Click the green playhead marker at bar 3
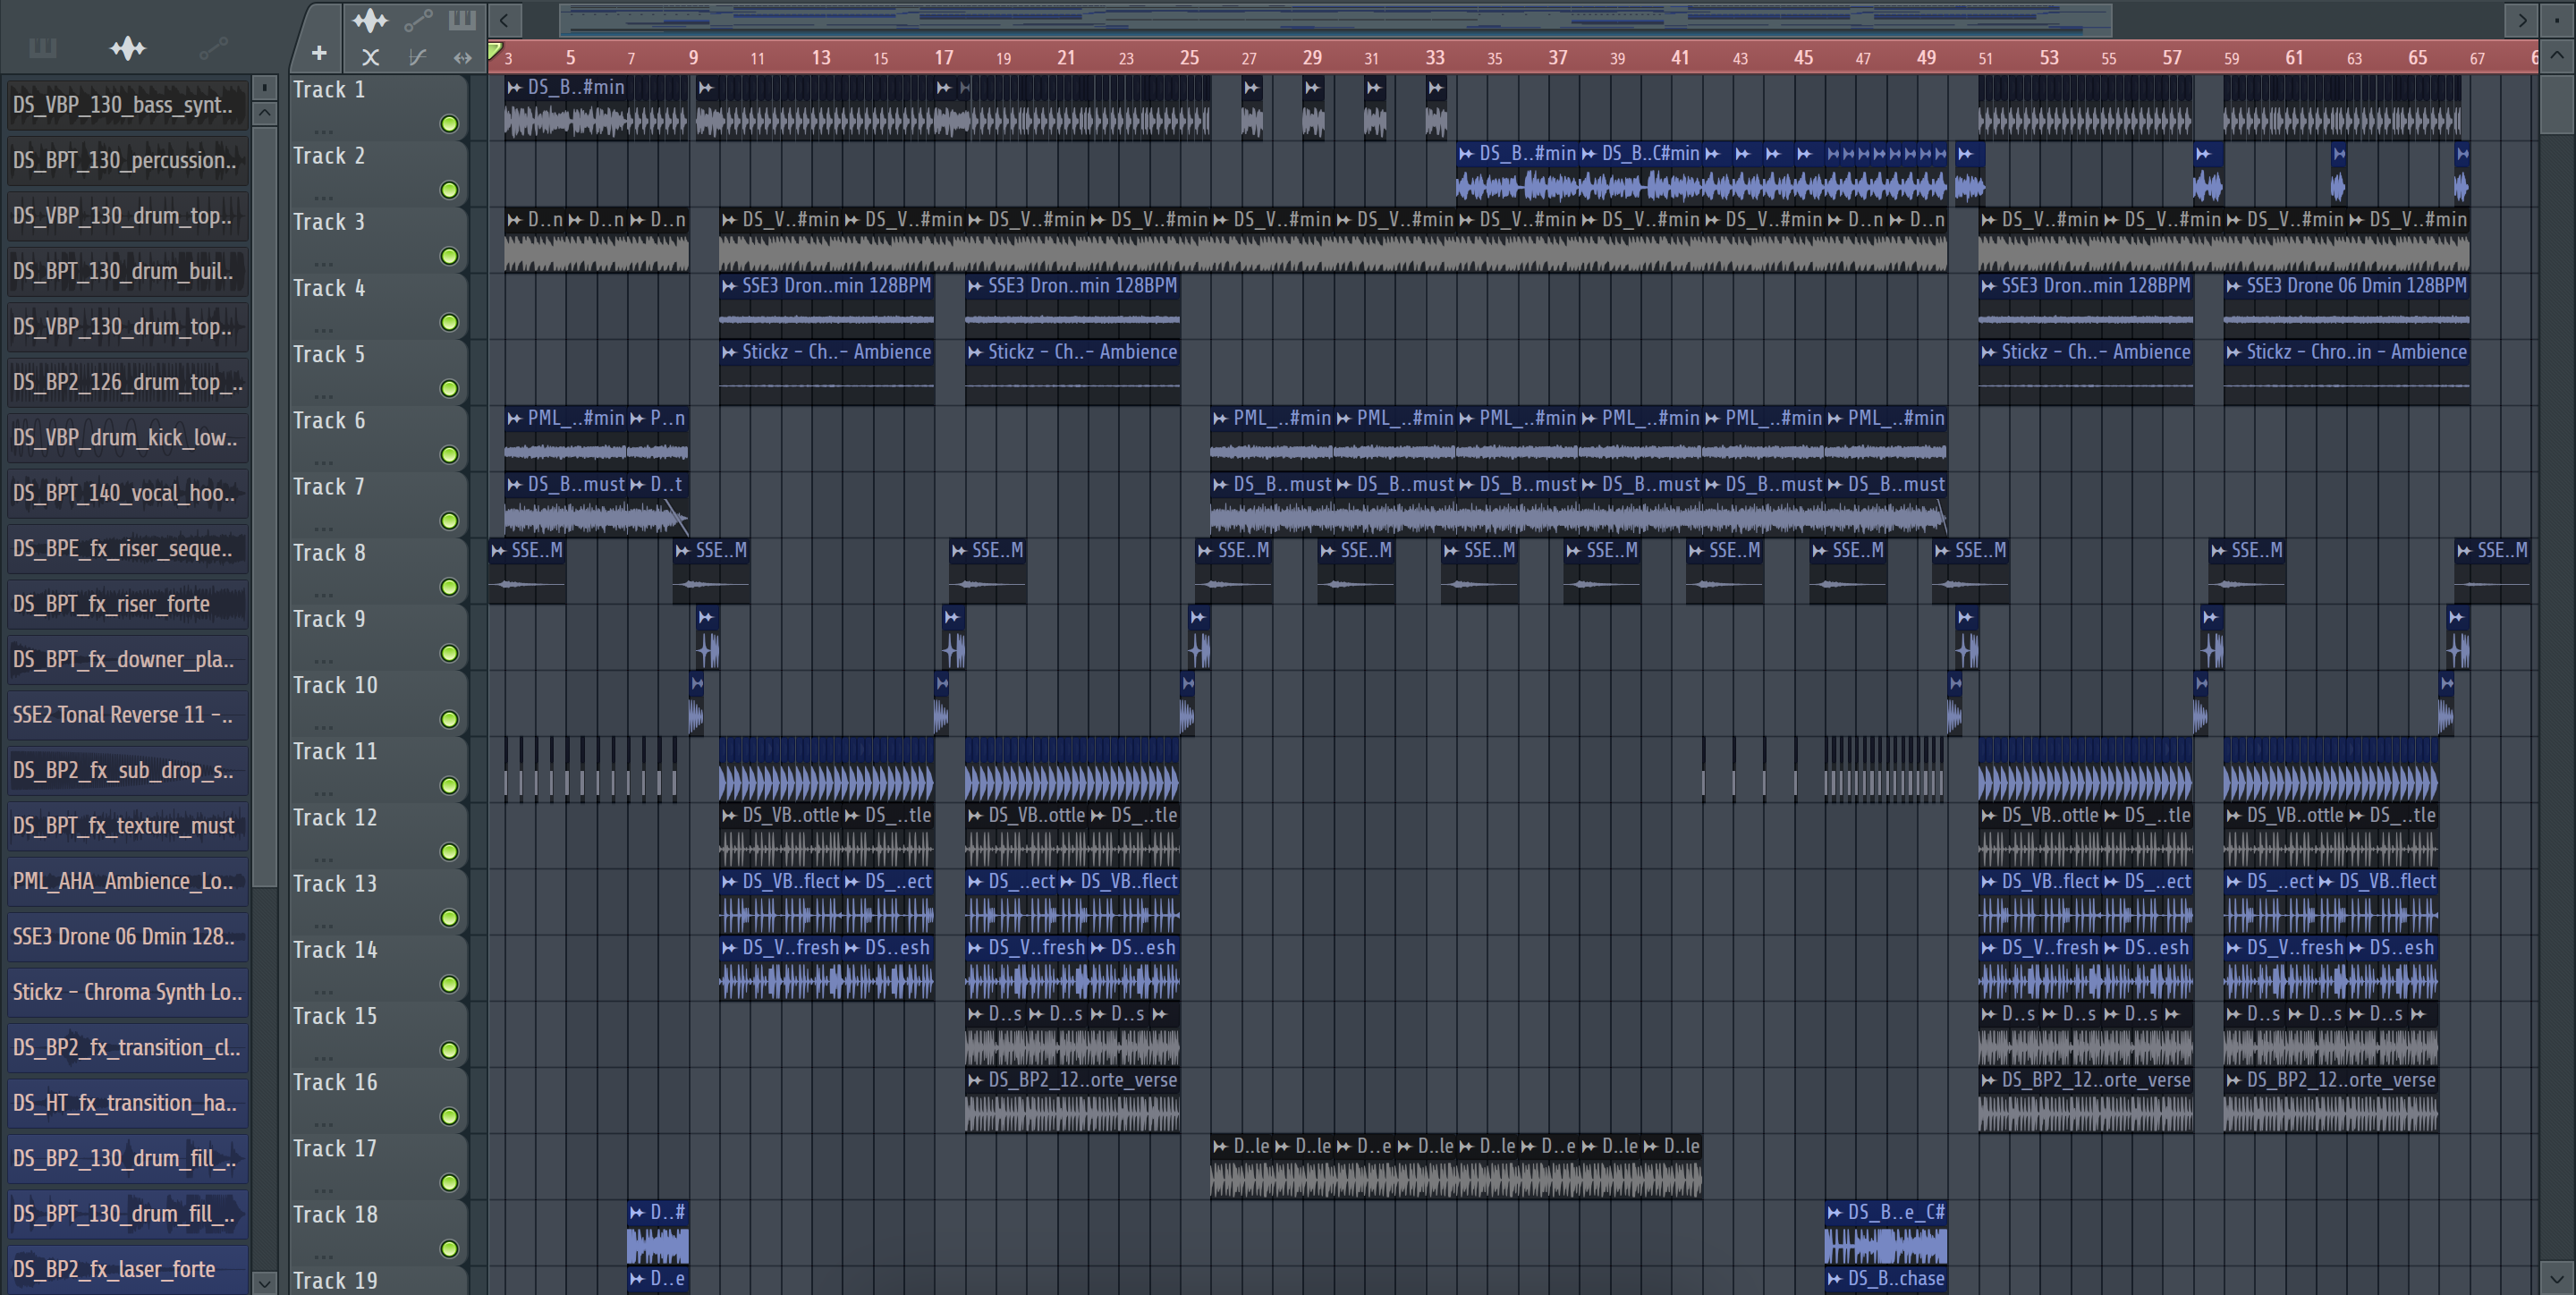The width and height of the screenshot is (2576, 1295). (494, 49)
